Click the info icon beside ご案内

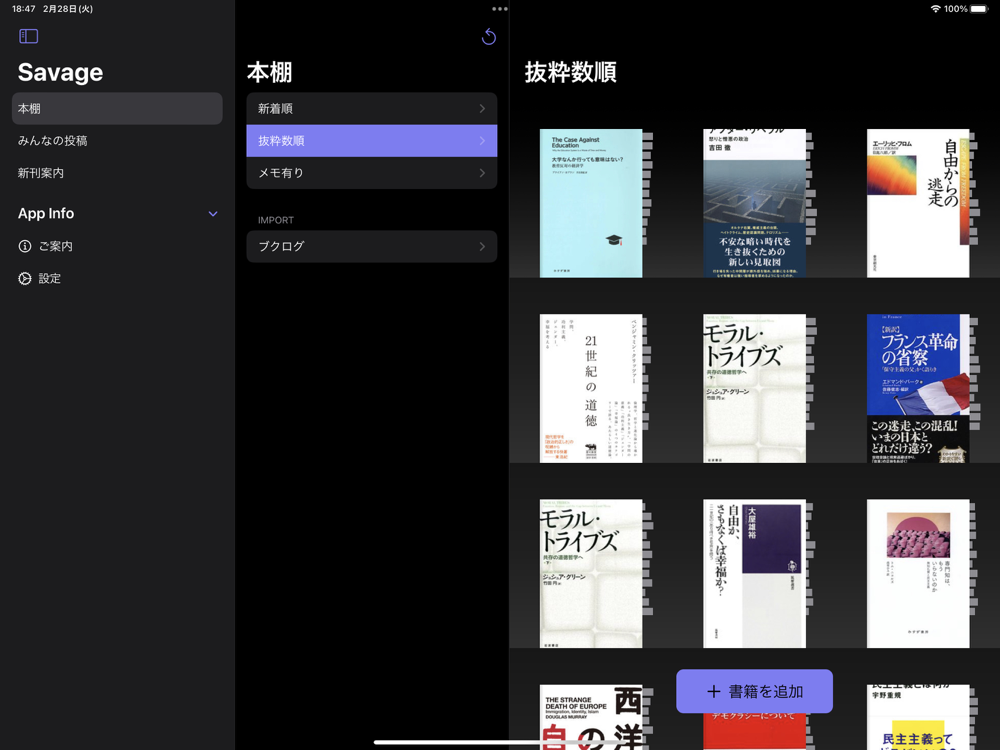point(25,246)
